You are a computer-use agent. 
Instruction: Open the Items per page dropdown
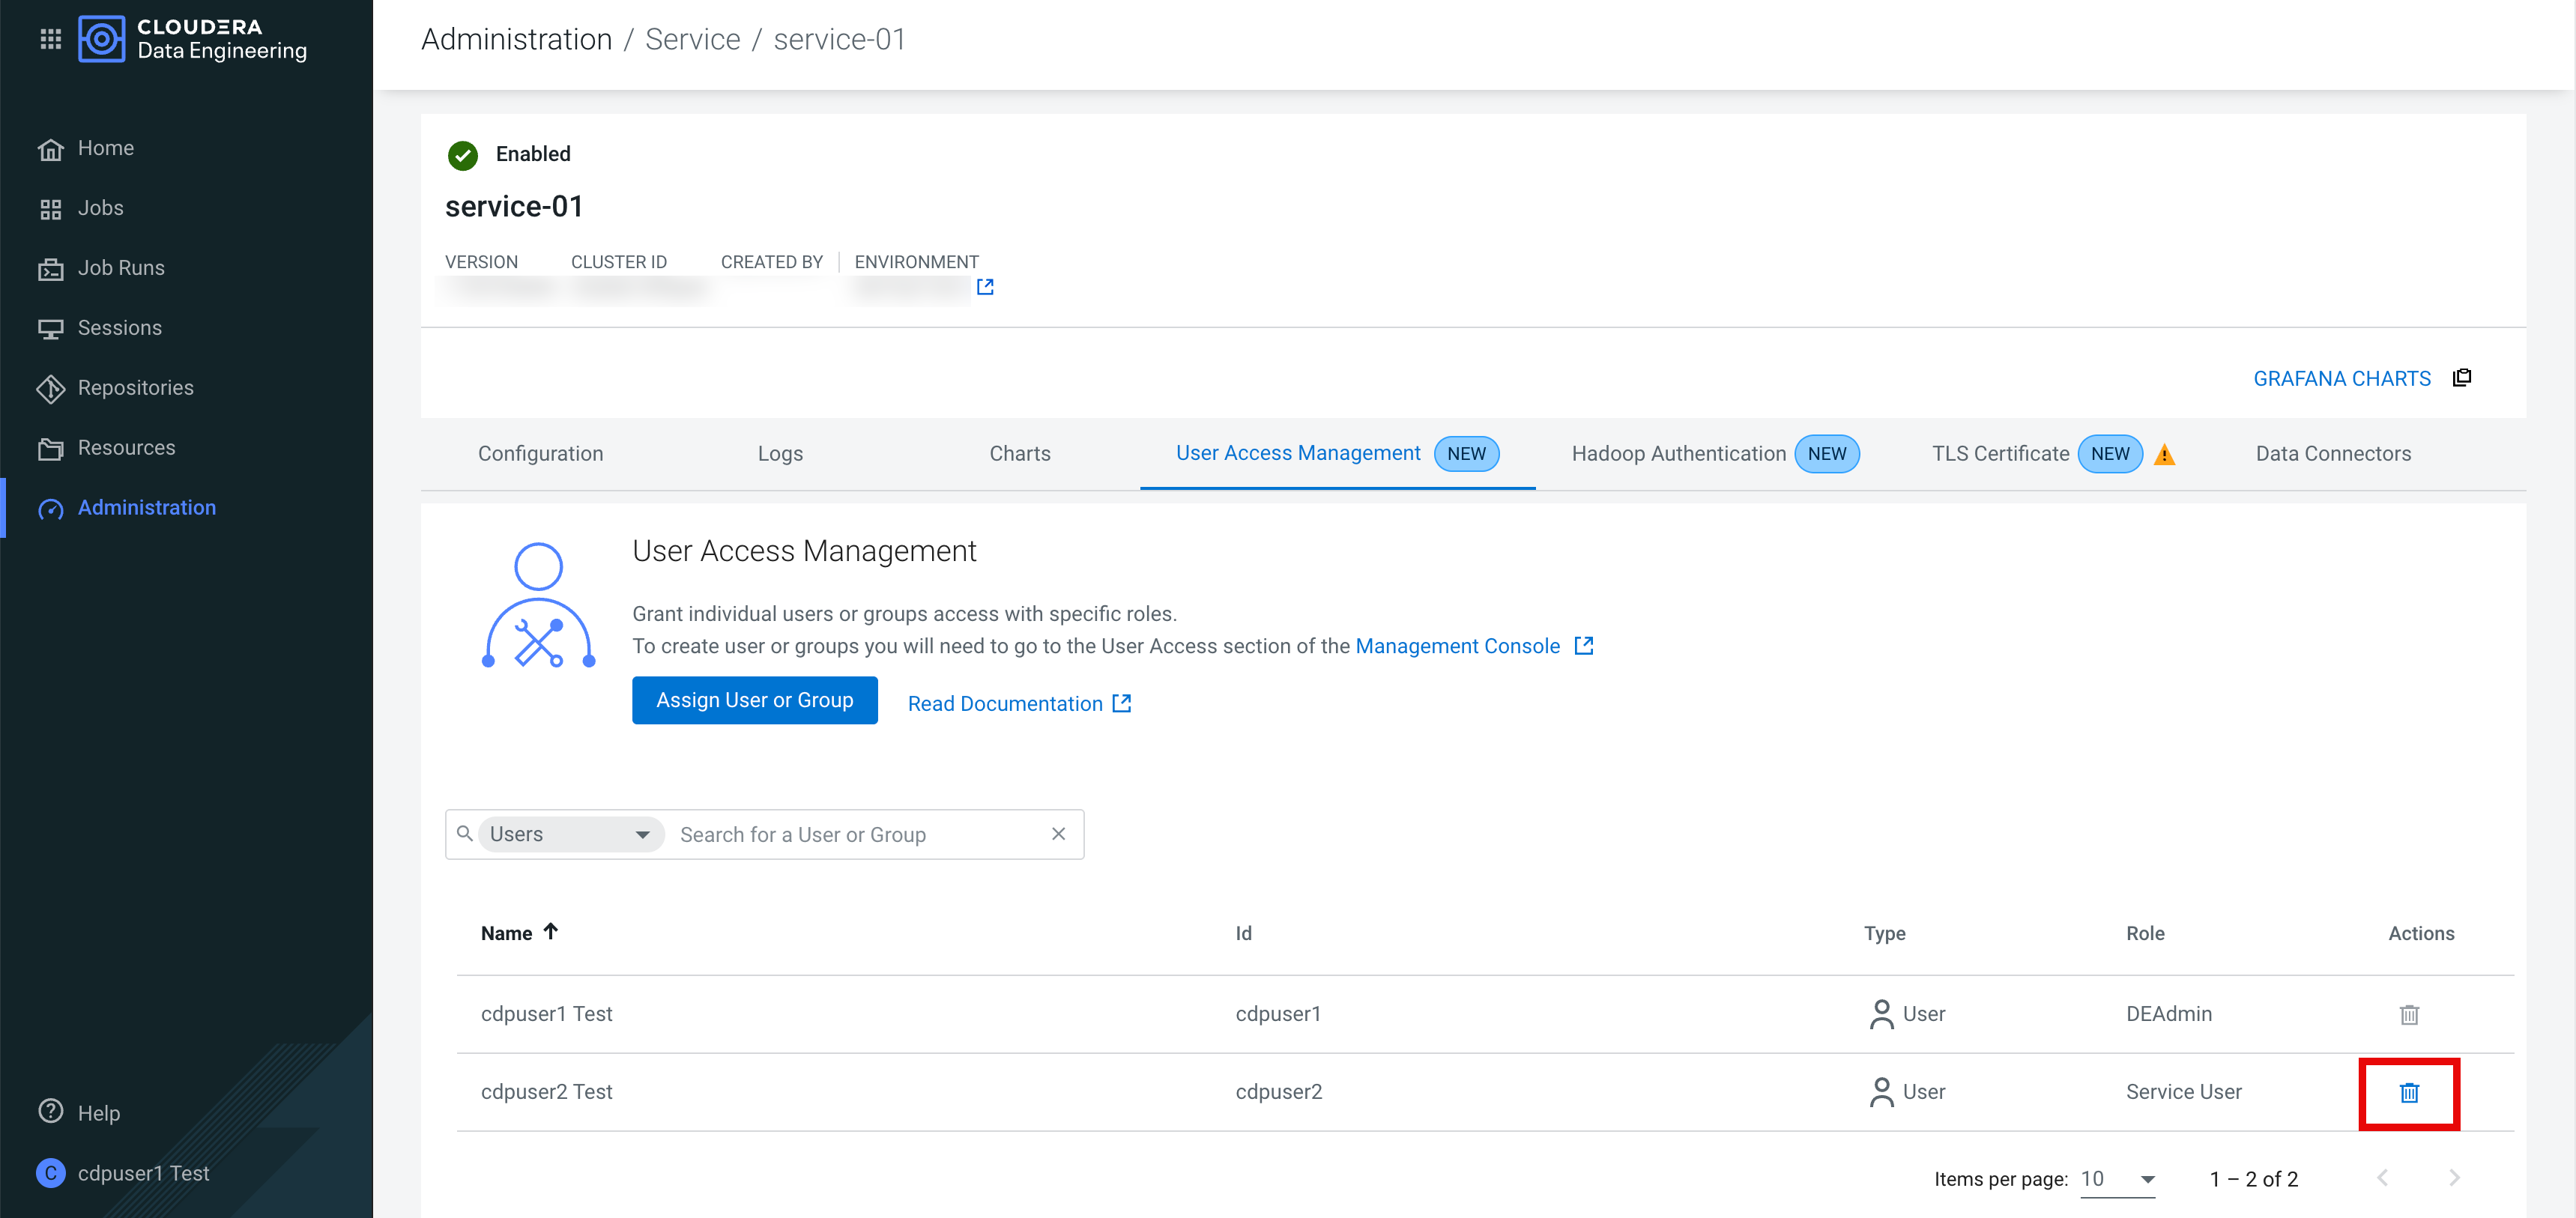2118,1179
